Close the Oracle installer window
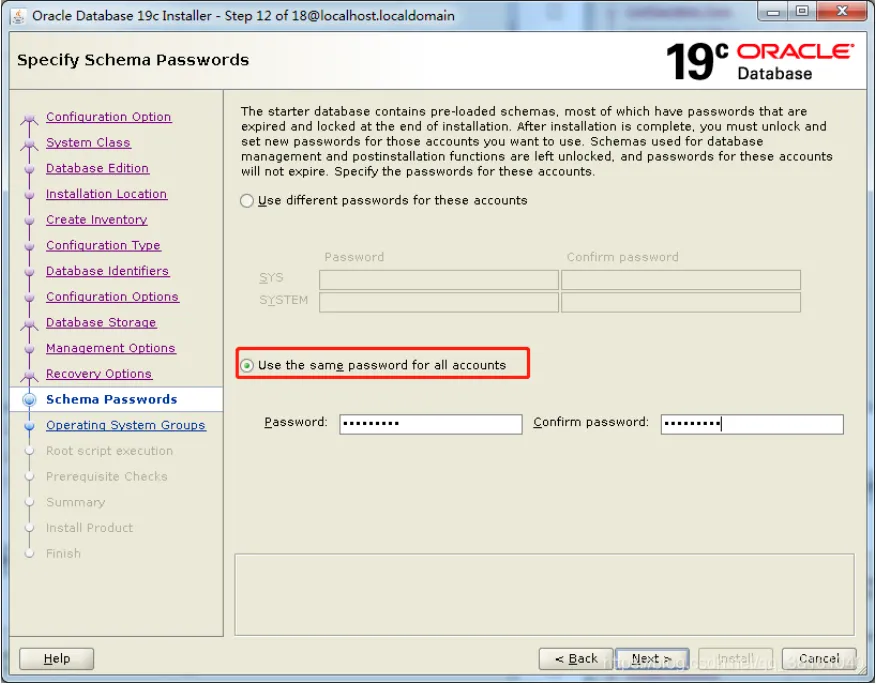The height and width of the screenshot is (685, 876). coord(841,12)
